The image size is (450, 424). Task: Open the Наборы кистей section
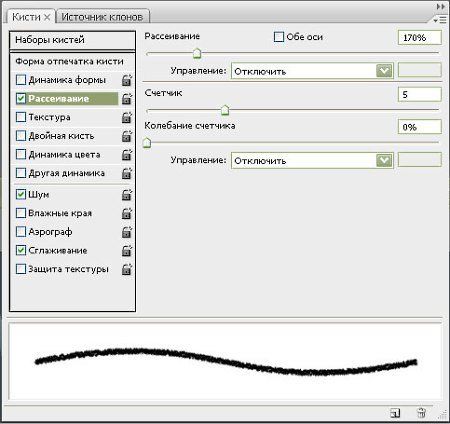coord(72,40)
